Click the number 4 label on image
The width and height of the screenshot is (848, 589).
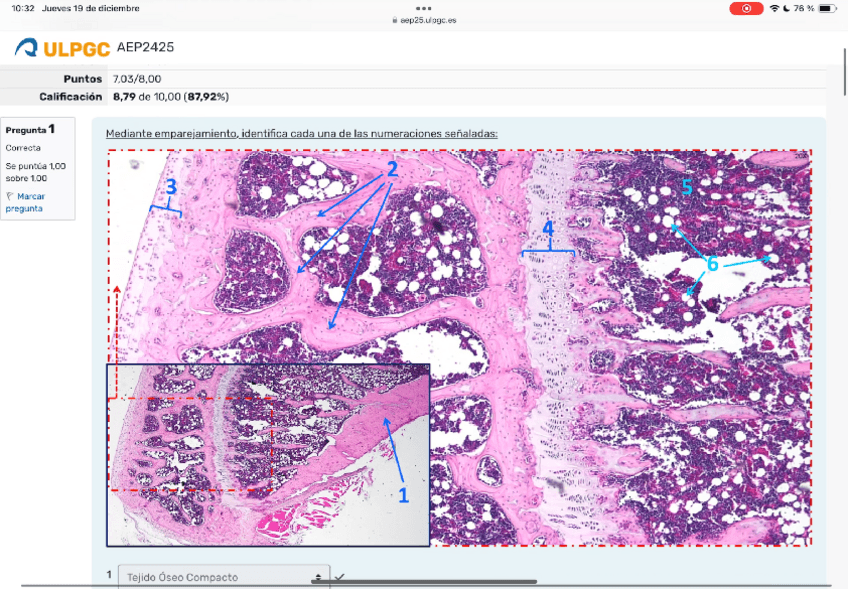[547, 229]
